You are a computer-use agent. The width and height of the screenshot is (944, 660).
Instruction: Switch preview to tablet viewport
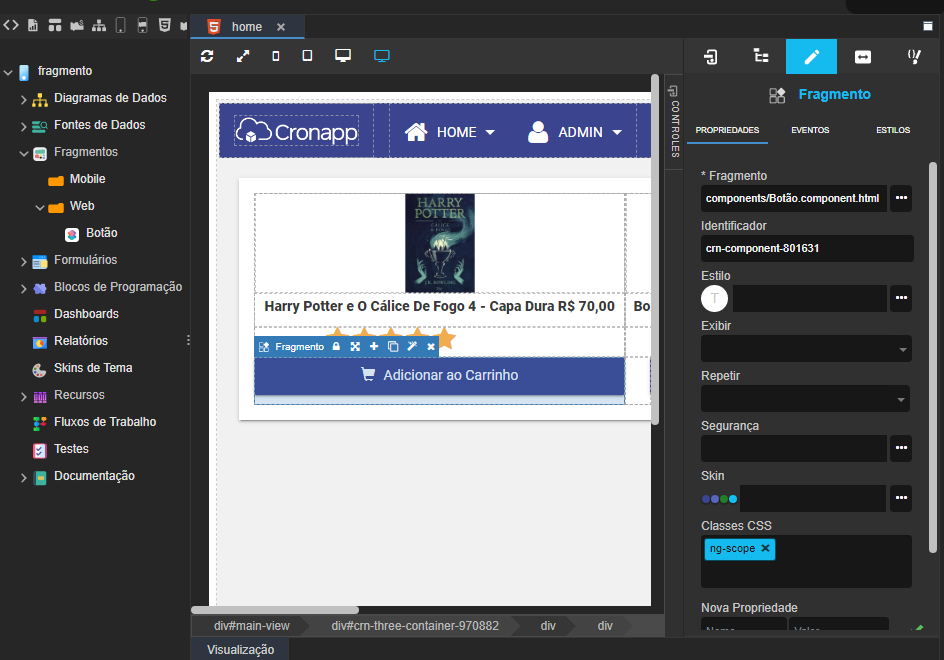pos(307,56)
